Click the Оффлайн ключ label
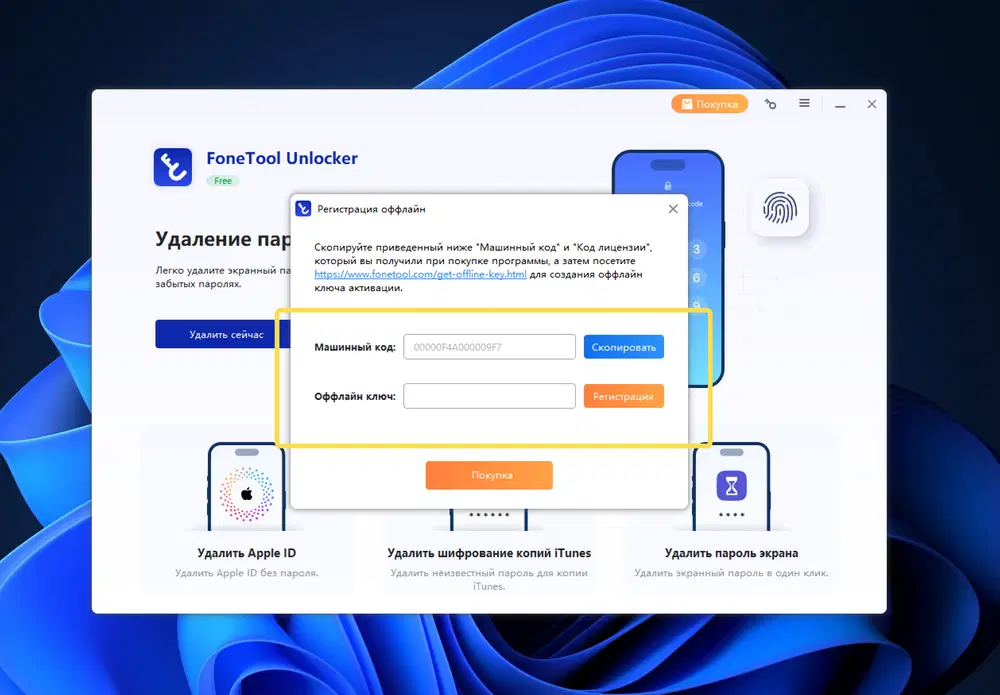This screenshot has height=695, width=1000. (355, 396)
